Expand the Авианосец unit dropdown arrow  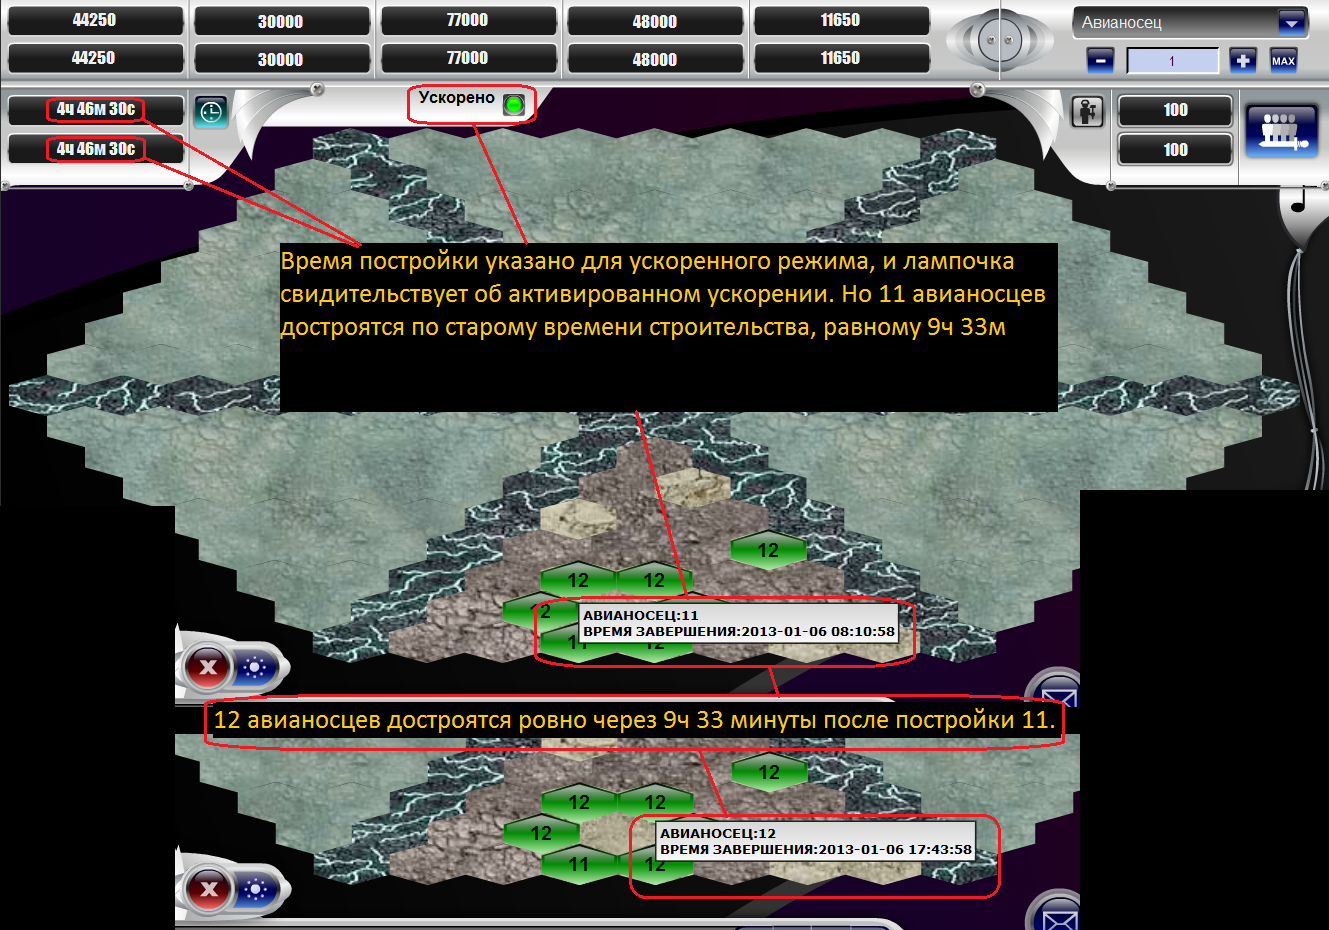[1291, 22]
